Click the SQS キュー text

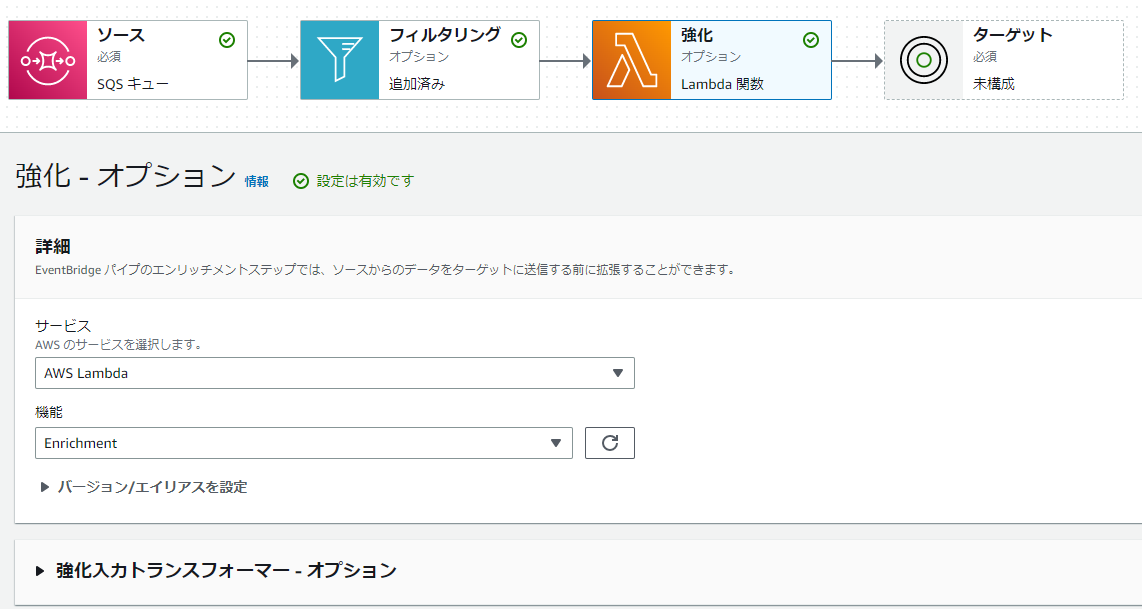[x=133, y=84]
